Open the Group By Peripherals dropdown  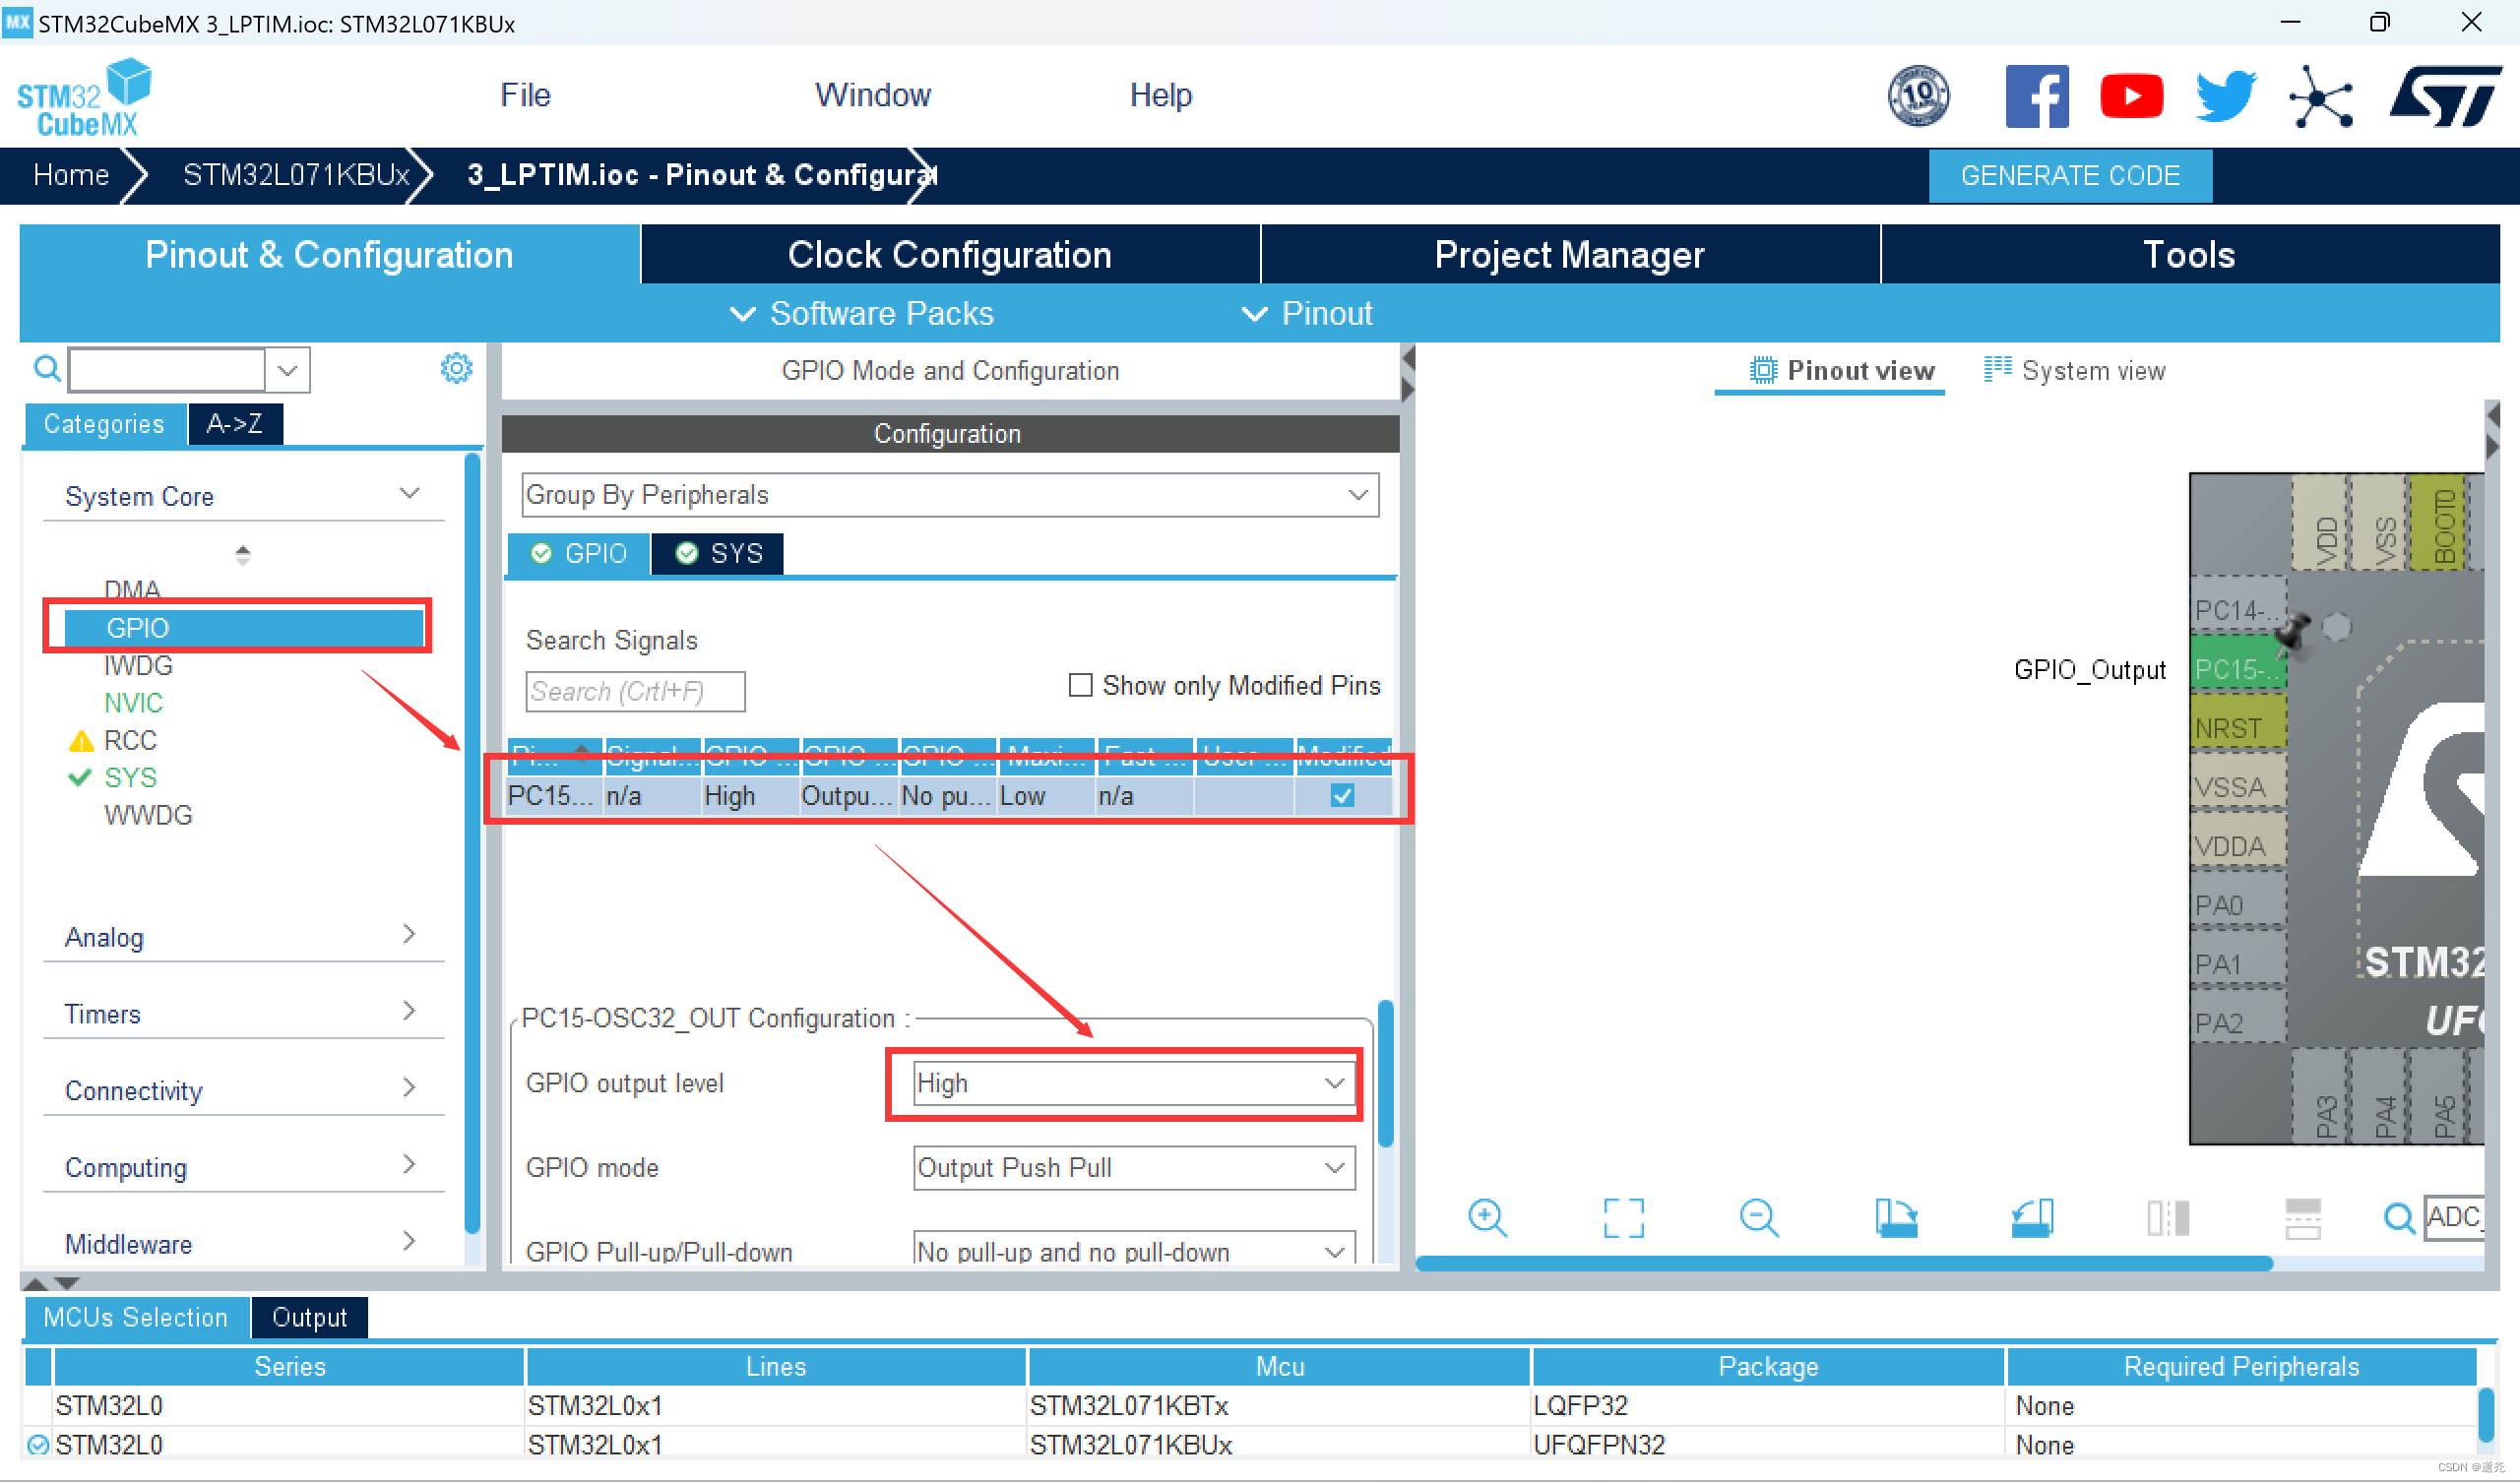coord(949,495)
